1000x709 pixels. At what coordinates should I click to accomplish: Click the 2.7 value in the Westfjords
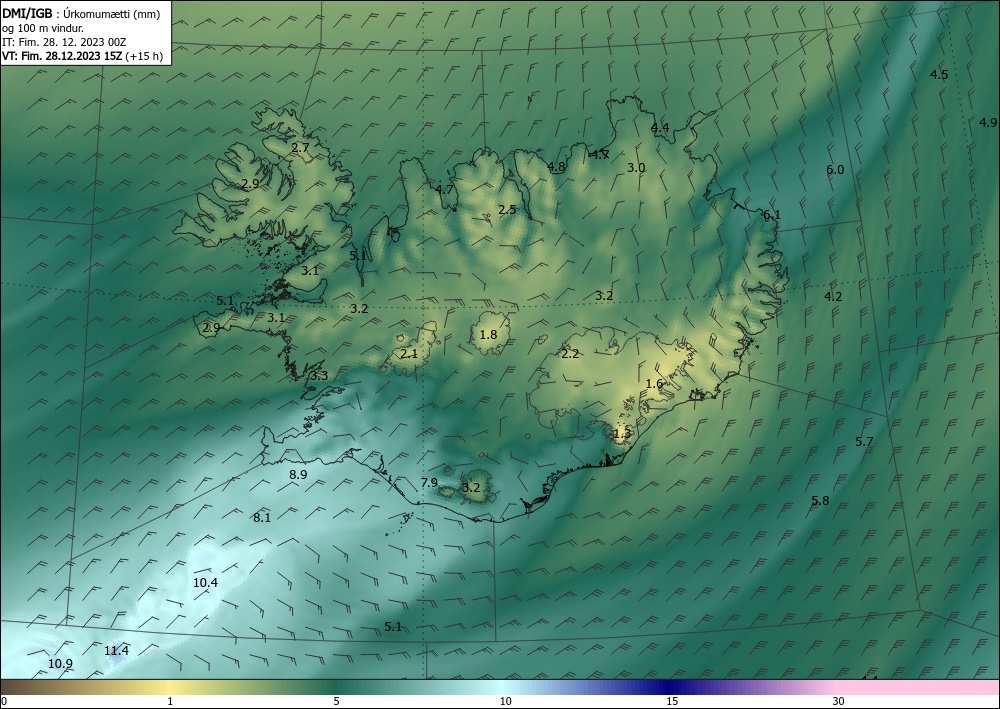(x=300, y=147)
